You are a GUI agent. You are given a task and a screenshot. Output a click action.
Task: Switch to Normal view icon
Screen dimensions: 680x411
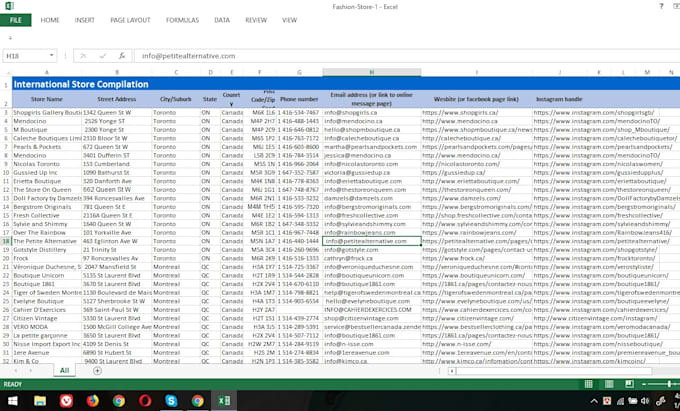tap(588, 384)
